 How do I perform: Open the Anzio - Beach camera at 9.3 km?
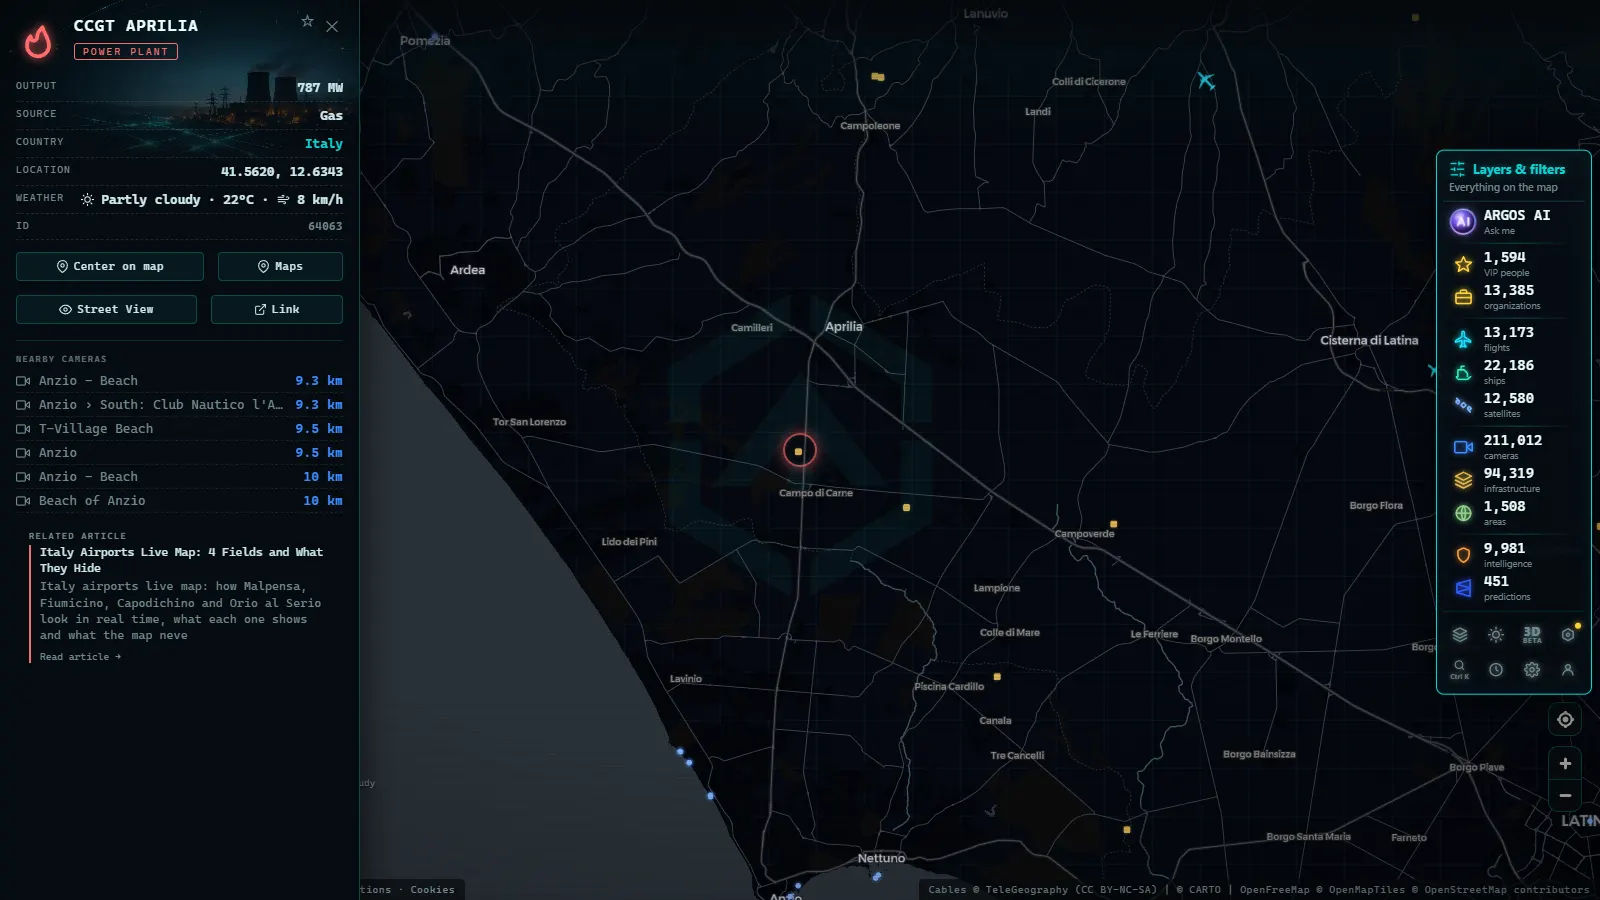(x=179, y=381)
